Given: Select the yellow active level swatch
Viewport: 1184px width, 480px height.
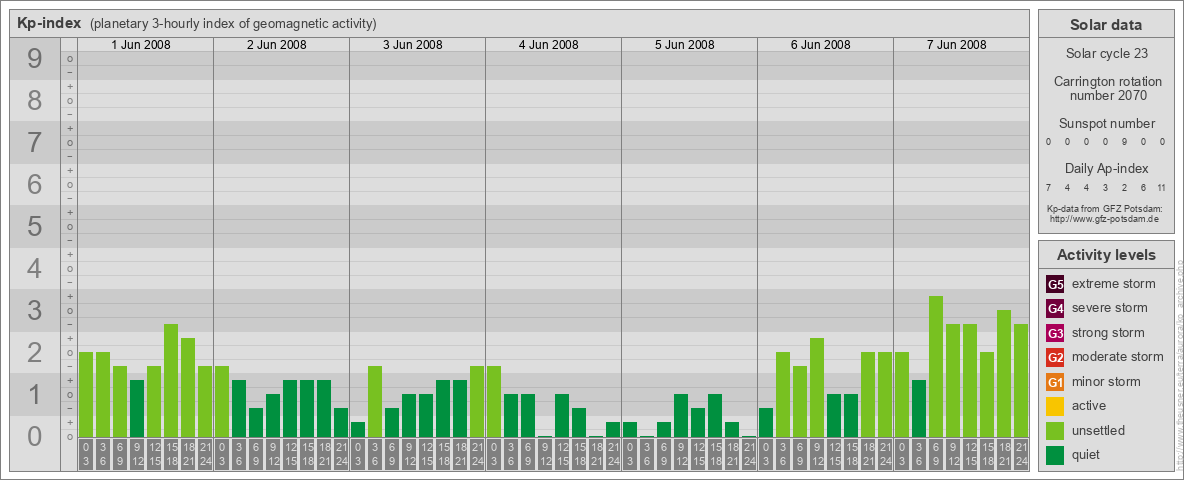Looking at the screenshot, I should tap(1055, 406).
